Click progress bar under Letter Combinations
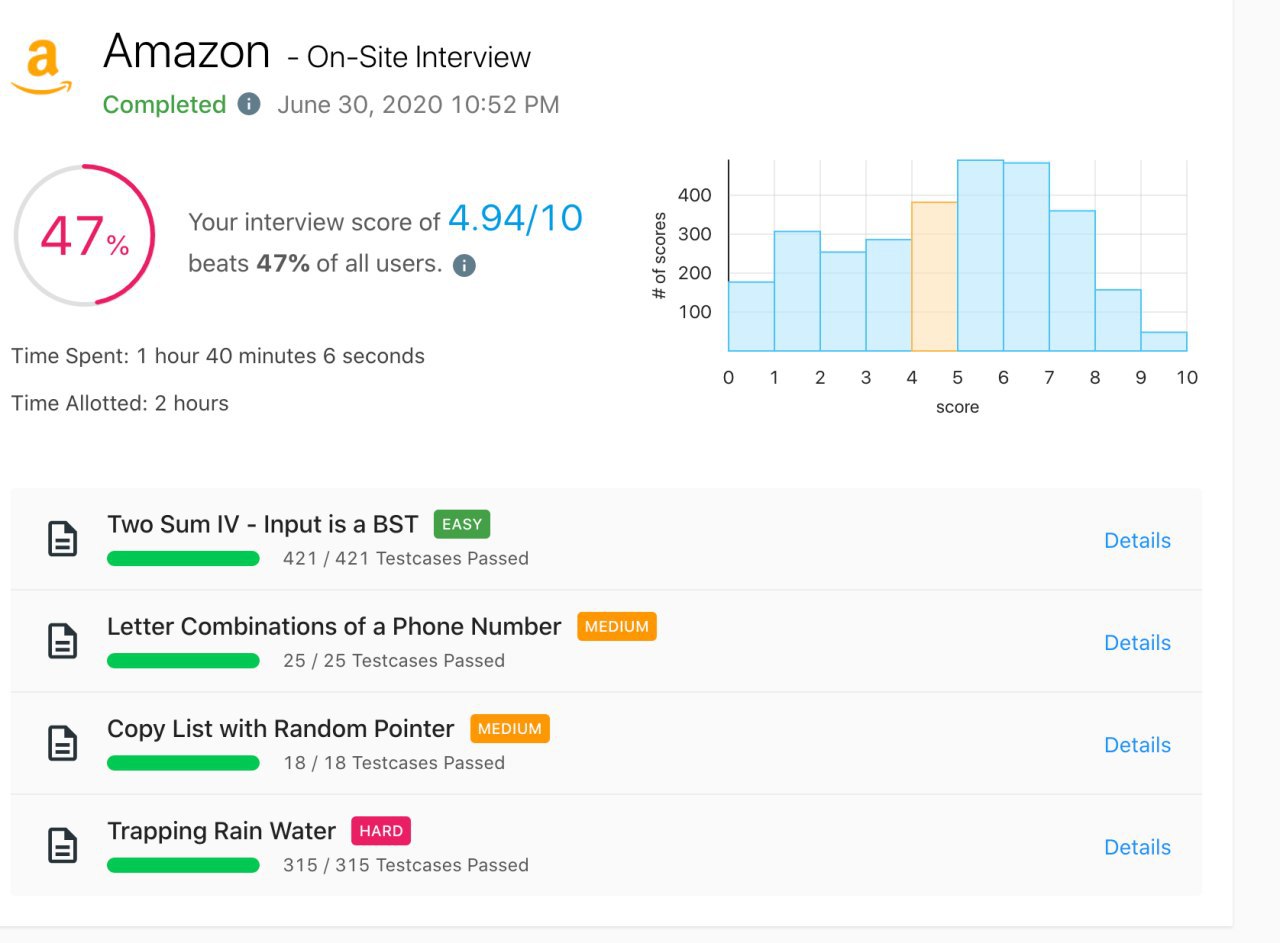 pyautogui.click(x=183, y=660)
